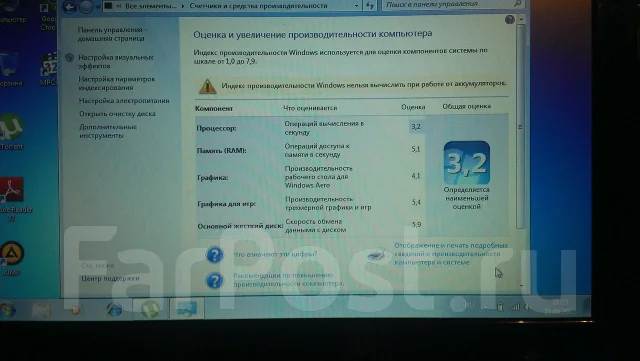Click RAM score 5,1 cell
Screen dimensions: 640x361
click(416, 149)
